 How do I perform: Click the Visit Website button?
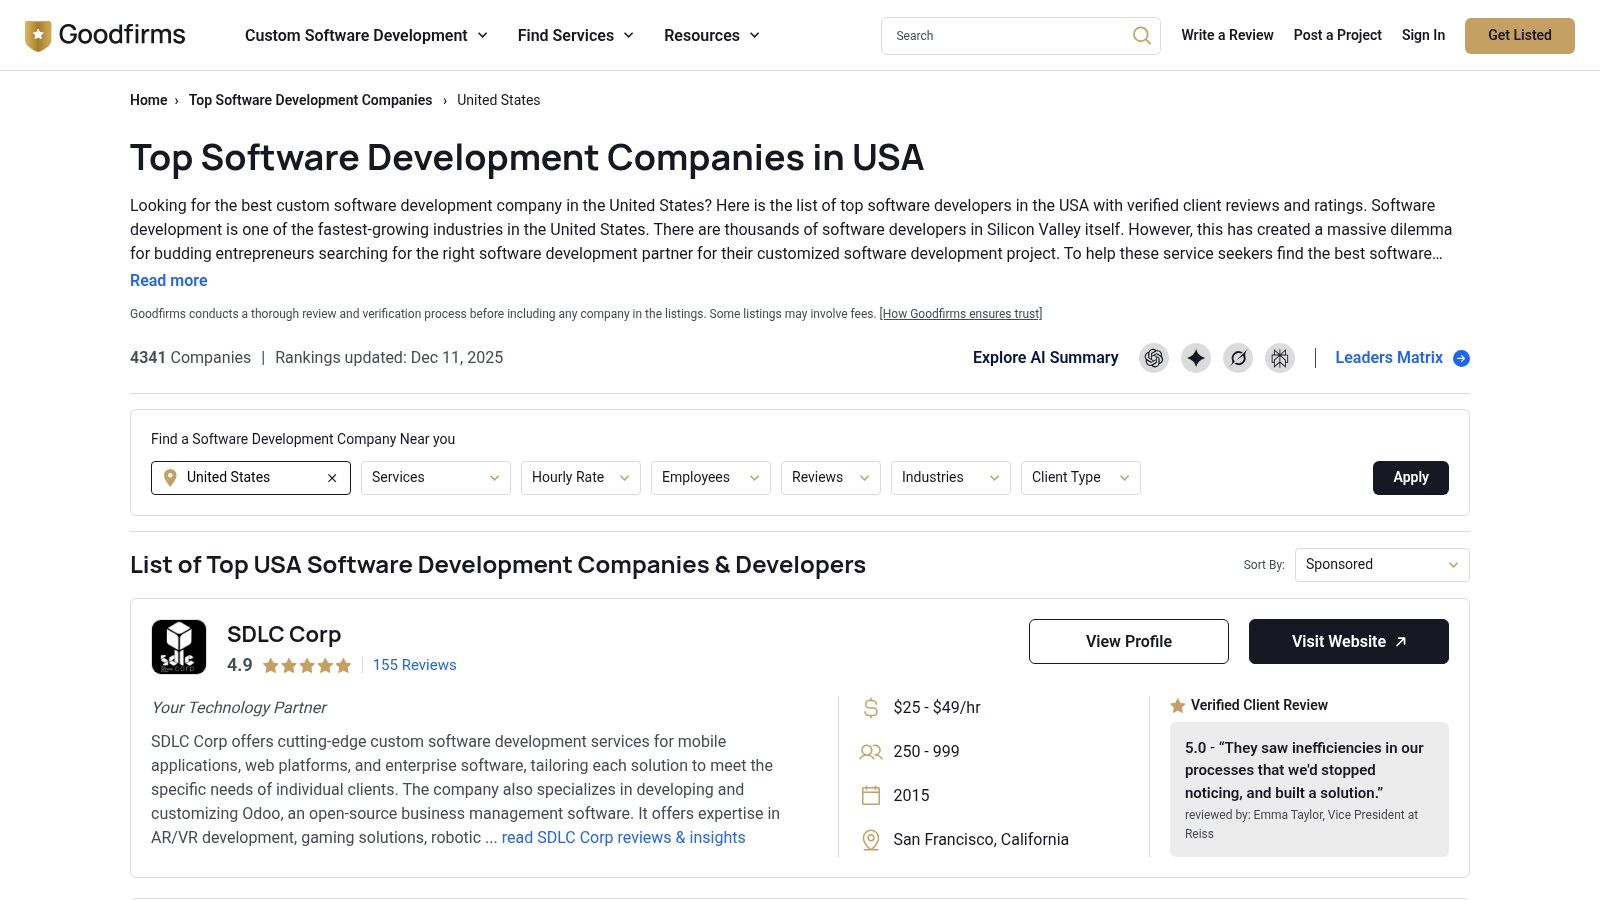1348,642
